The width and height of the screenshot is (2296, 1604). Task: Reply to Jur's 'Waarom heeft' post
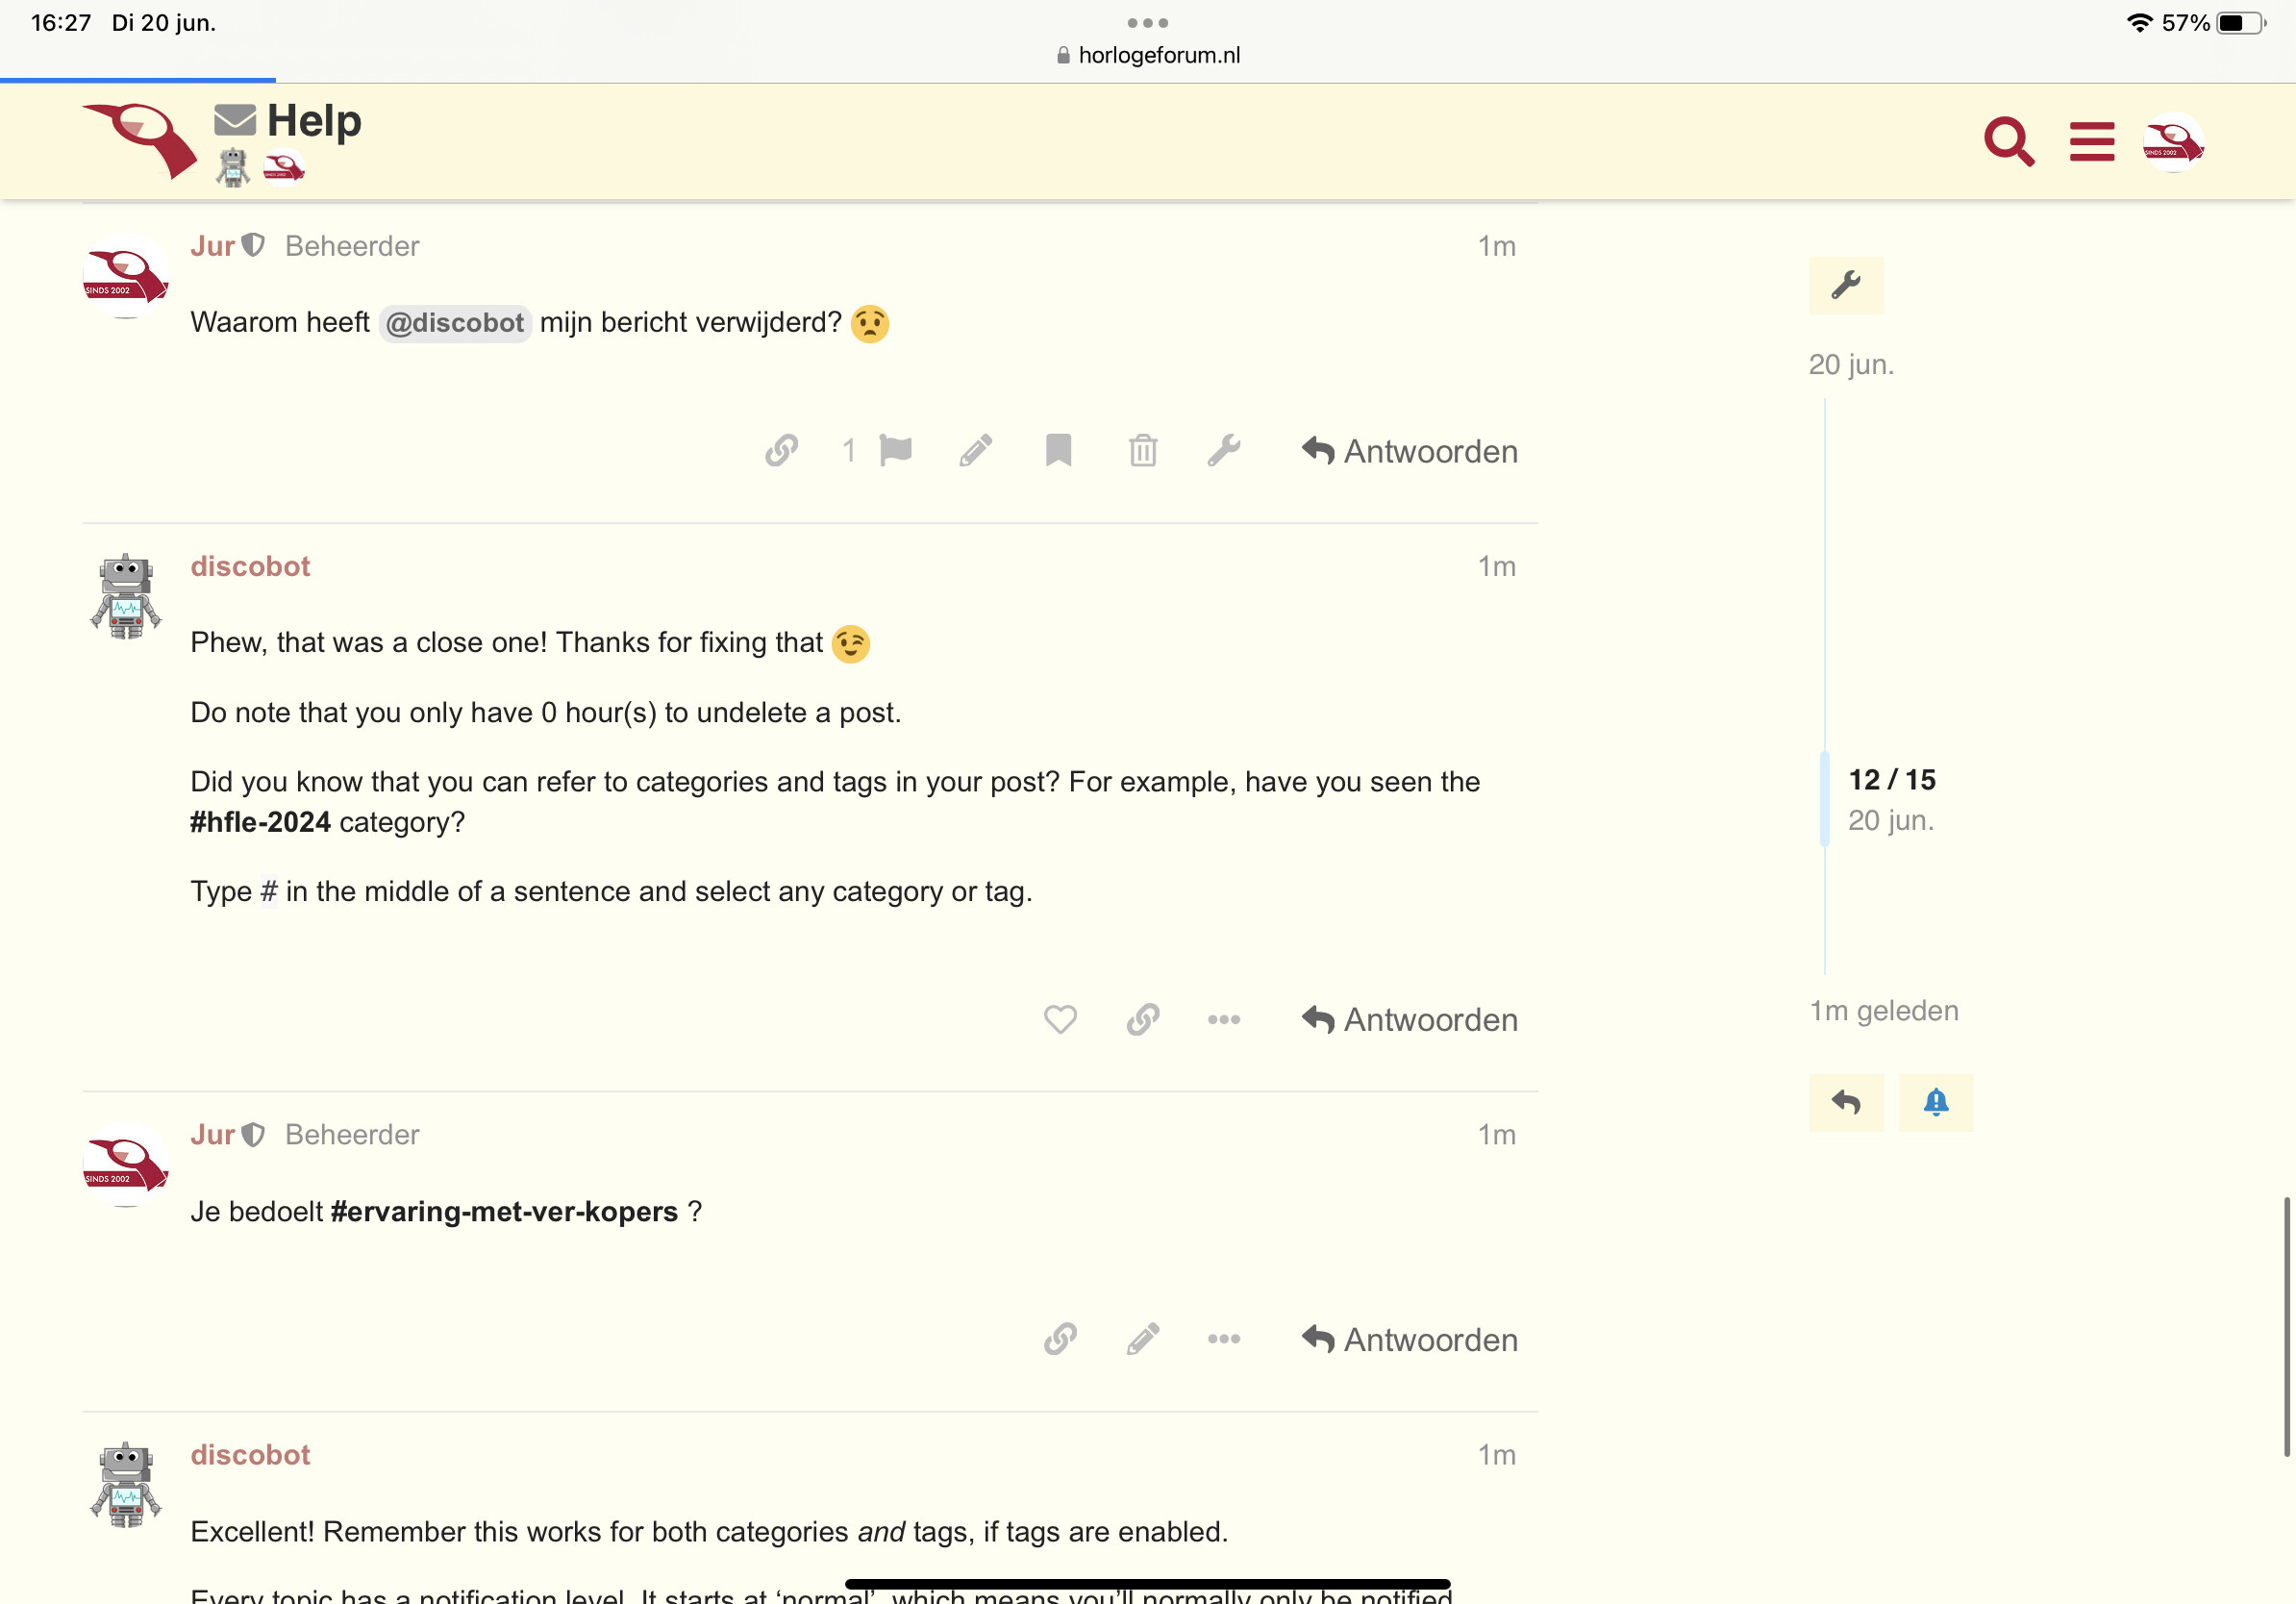[1409, 451]
